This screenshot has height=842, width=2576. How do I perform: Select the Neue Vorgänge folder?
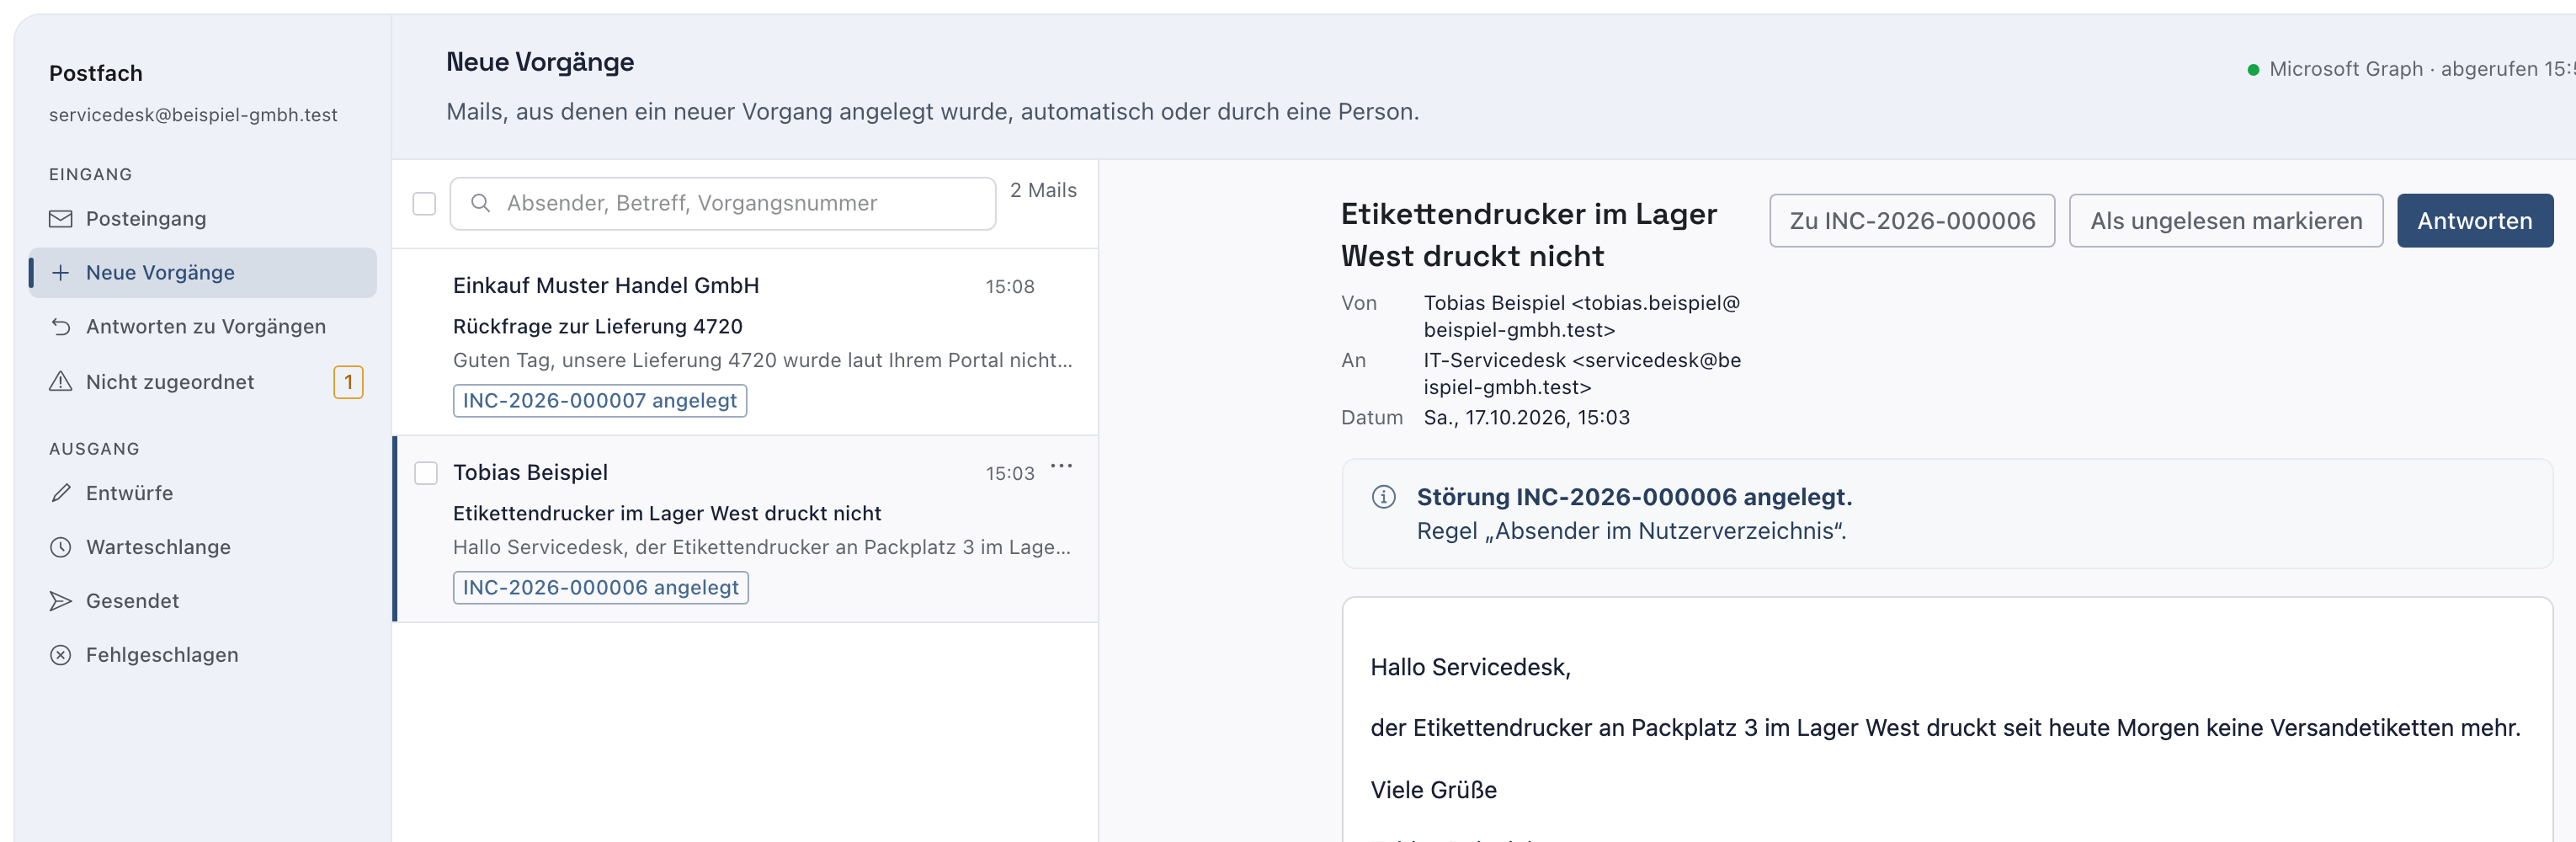pos(203,272)
